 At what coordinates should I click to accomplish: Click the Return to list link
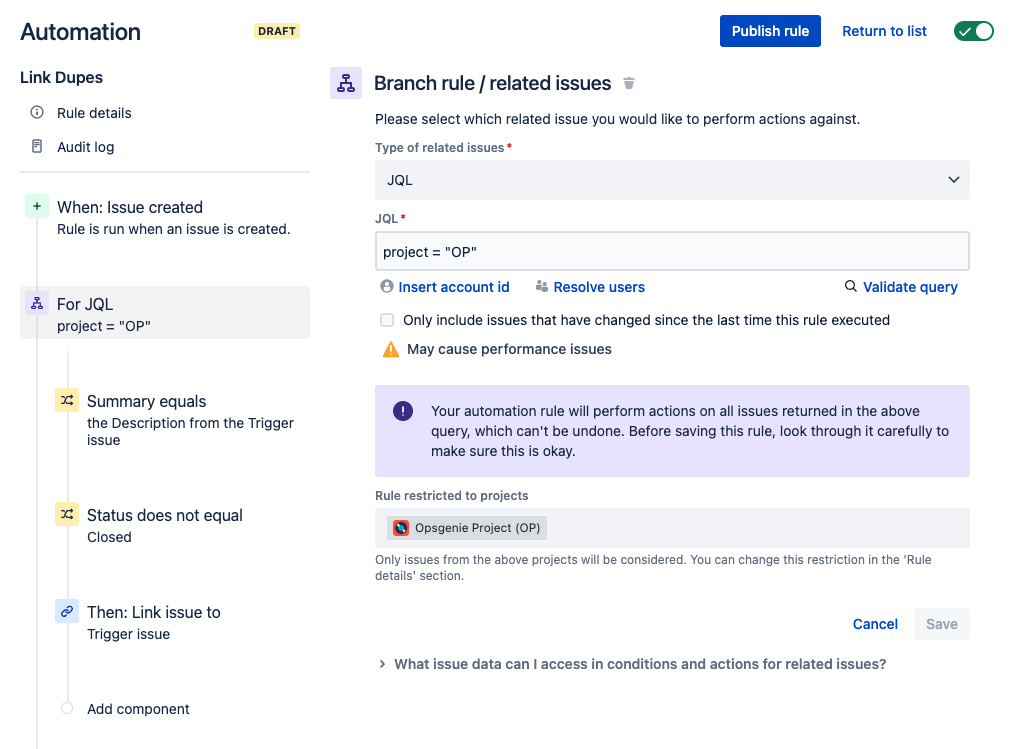[884, 31]
